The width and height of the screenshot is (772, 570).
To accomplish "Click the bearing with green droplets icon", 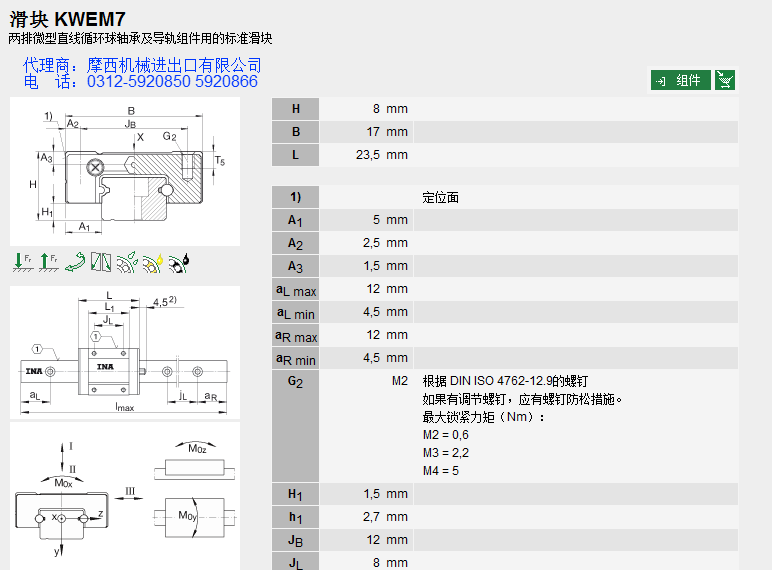I will point(127,262).
